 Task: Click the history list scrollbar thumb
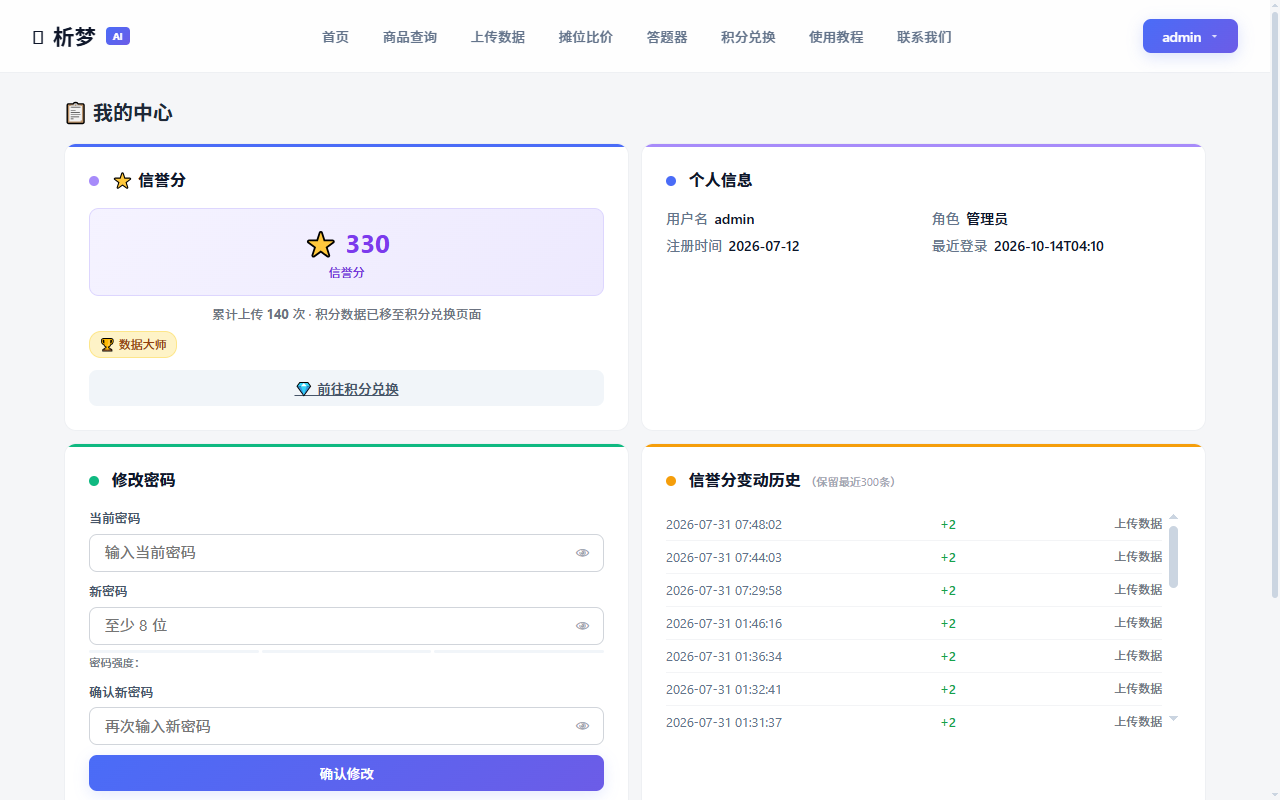1173,557
